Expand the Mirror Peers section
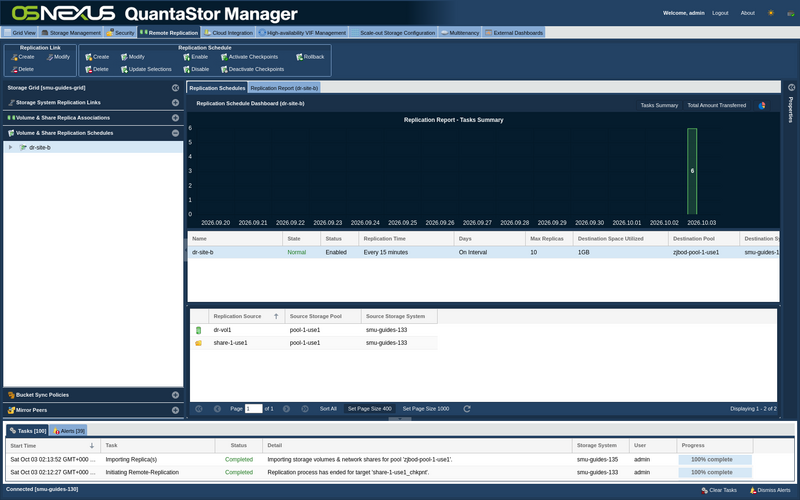This screenshot has height=500, width=800. [176, 410]
